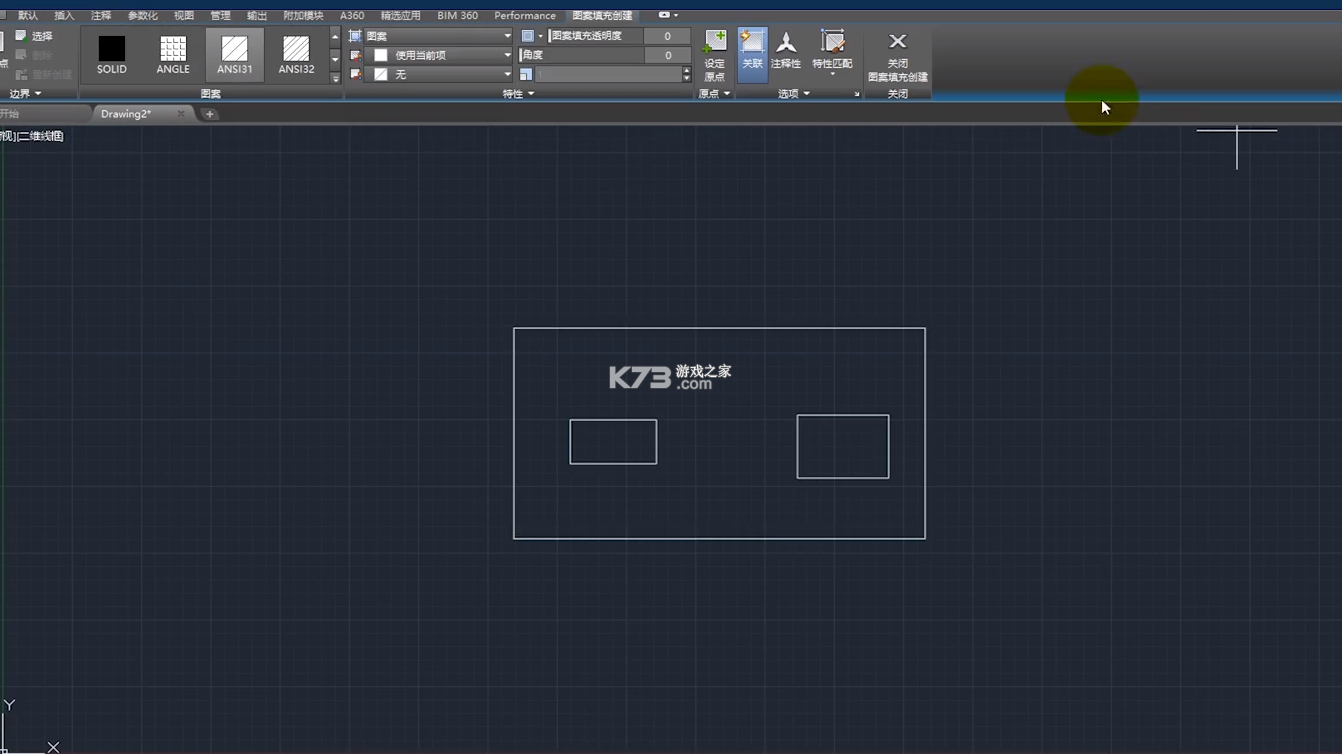This screenshot has width=1342, height=754.
Task: Click the transparency value field showing 0
Action: [x=667, y=36]
